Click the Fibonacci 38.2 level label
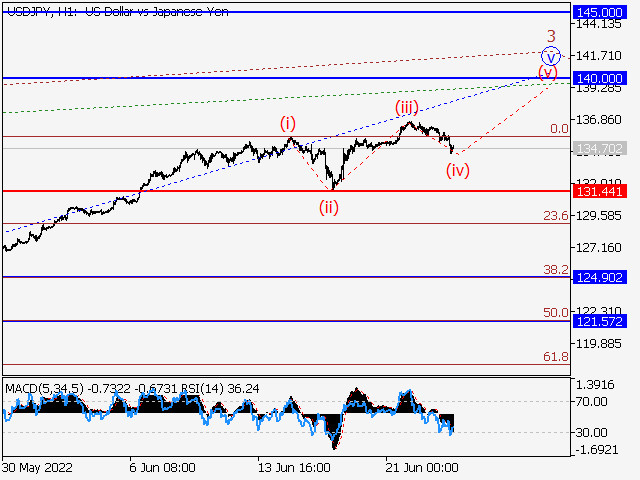This screenshot has width=640, height=480. click(x=556, y=269)
